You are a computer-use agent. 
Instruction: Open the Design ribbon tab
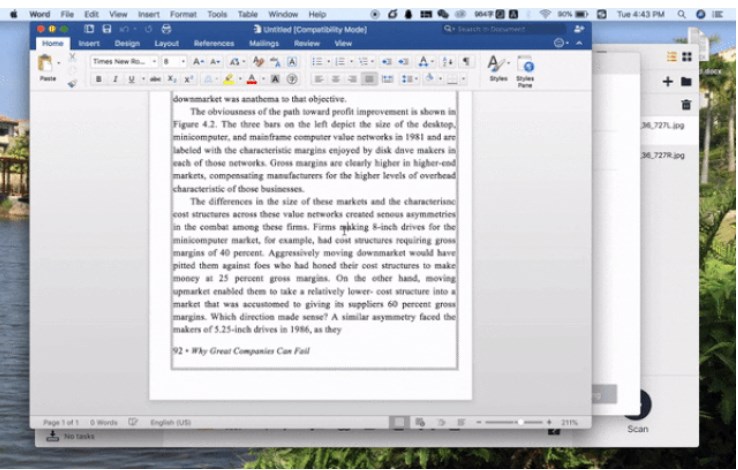tap(127, 43)
